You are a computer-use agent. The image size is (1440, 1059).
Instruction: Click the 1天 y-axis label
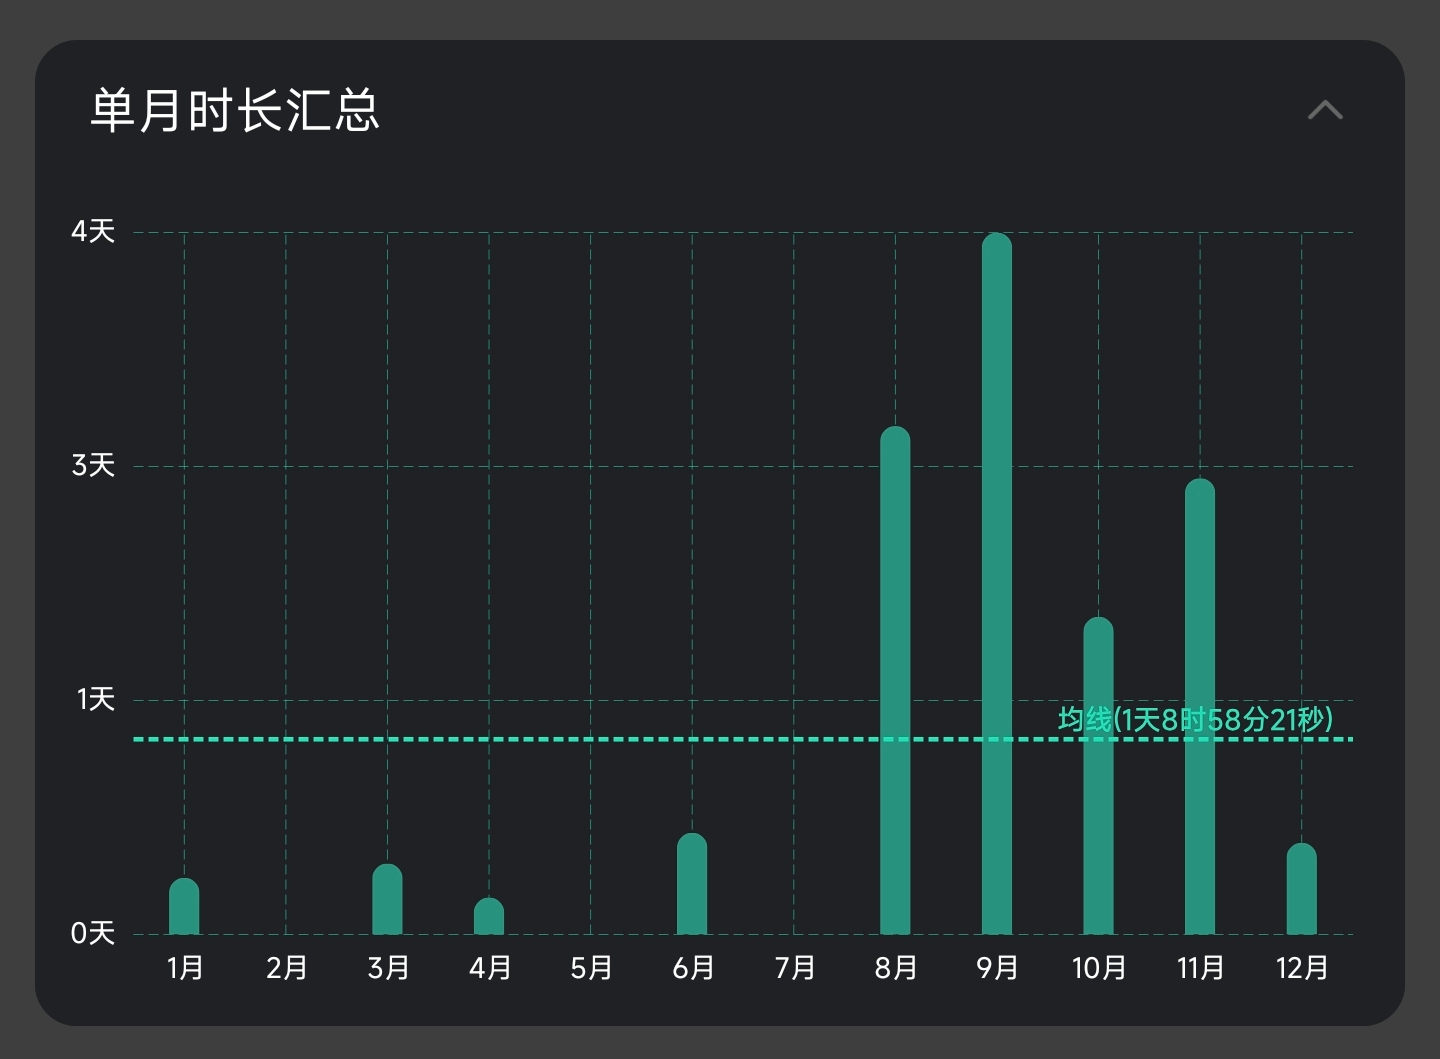coord(96,700)
